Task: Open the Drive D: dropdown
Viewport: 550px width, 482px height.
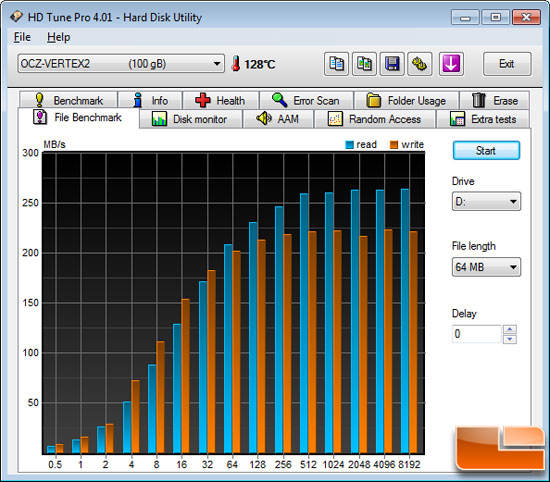Action: [x=486, y=201]
